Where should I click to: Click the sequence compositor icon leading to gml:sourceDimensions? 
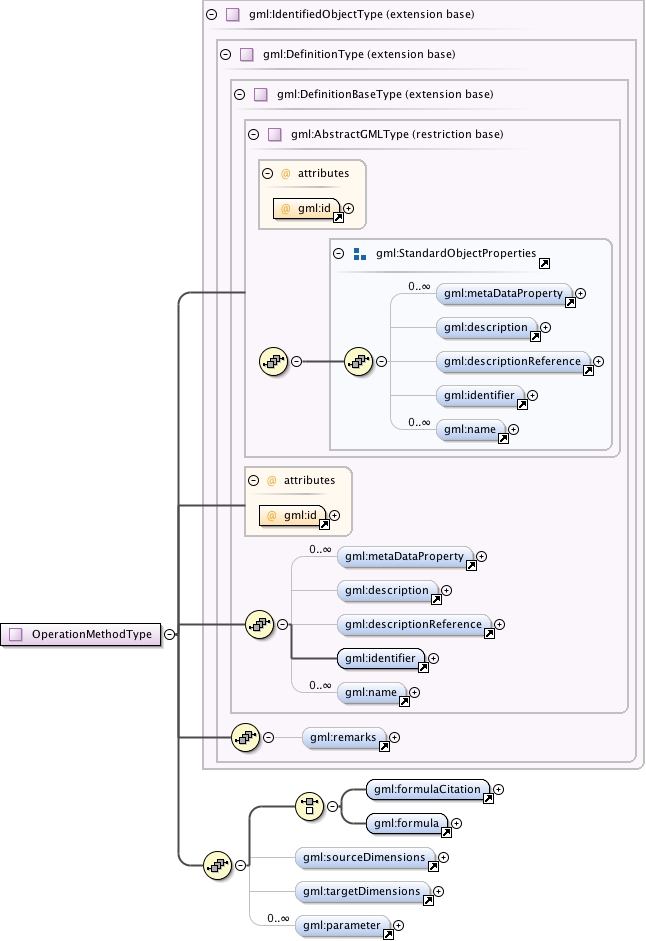(217, 865)
